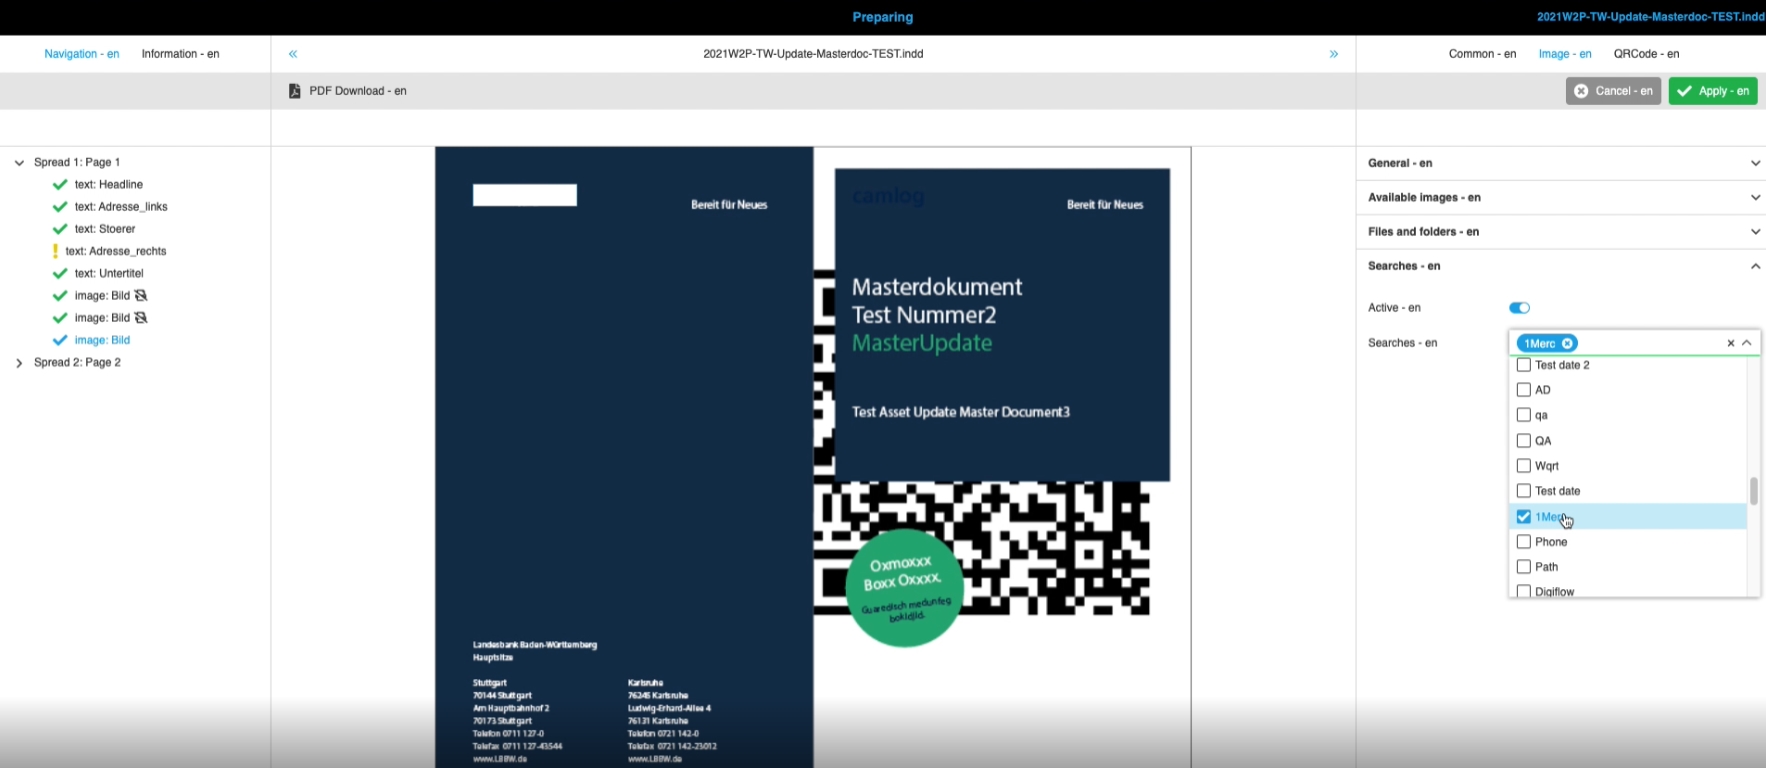Click blue checkmark beside highlighted image: Bild

tap(60, 340)
